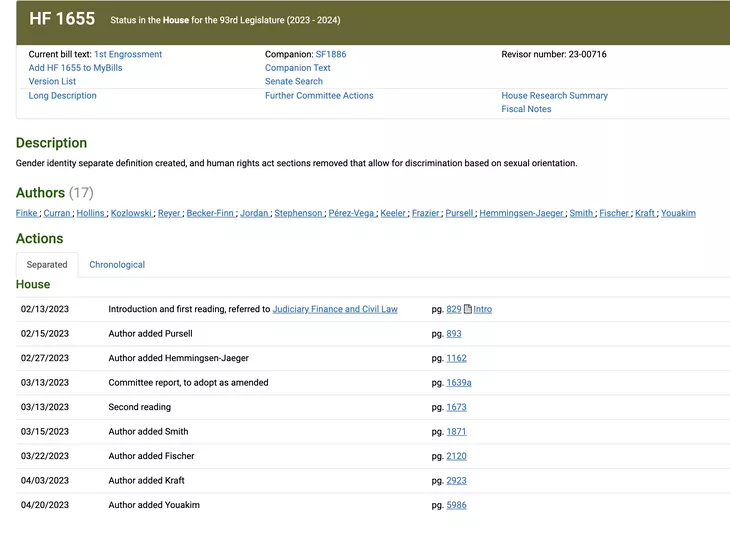Open author Kozlowski's page
This screenshot has height=538, width=730.
coord(131,213)
